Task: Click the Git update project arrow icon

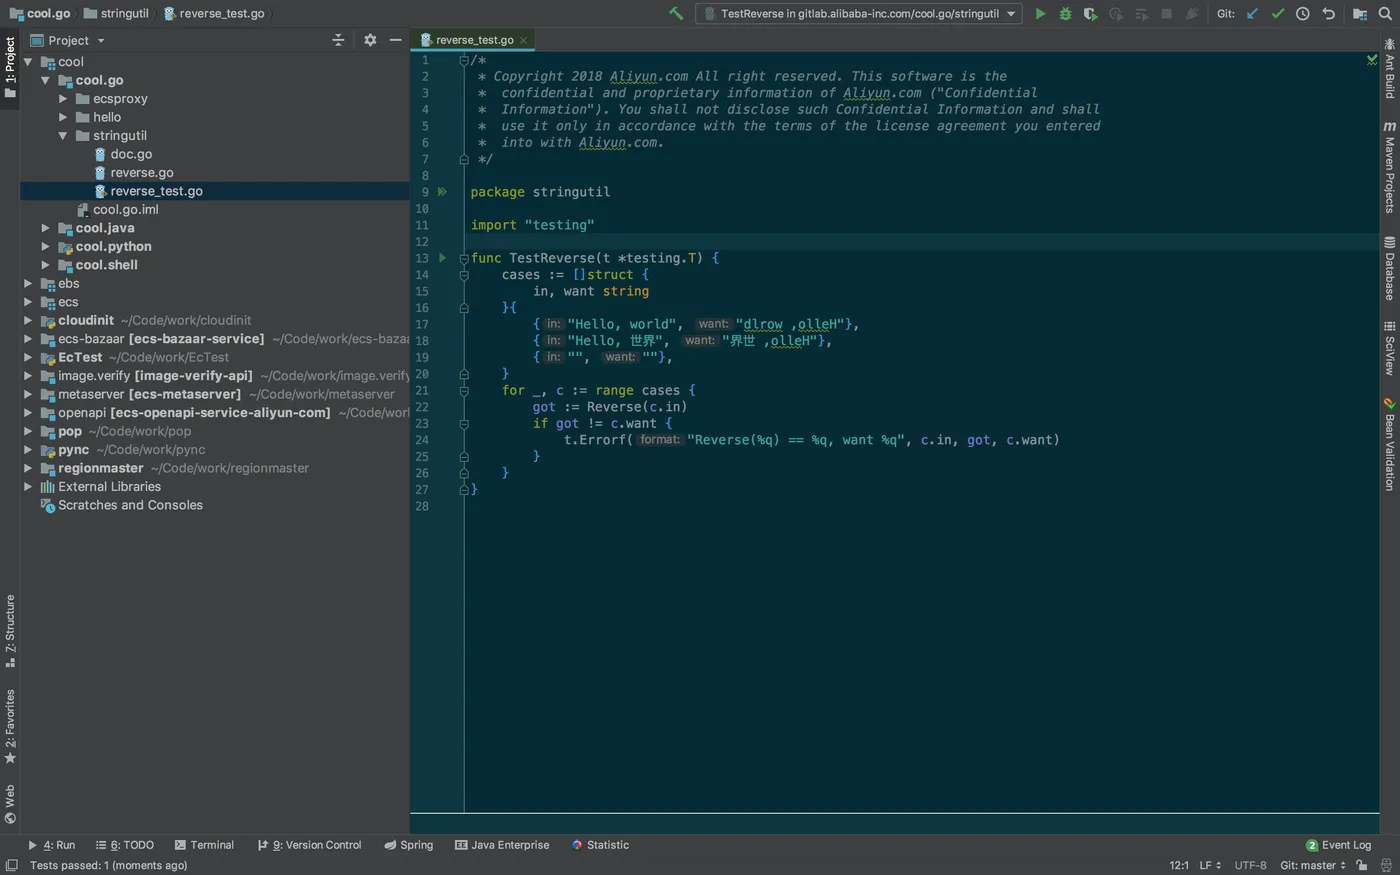Action: tap(1252, 14)
